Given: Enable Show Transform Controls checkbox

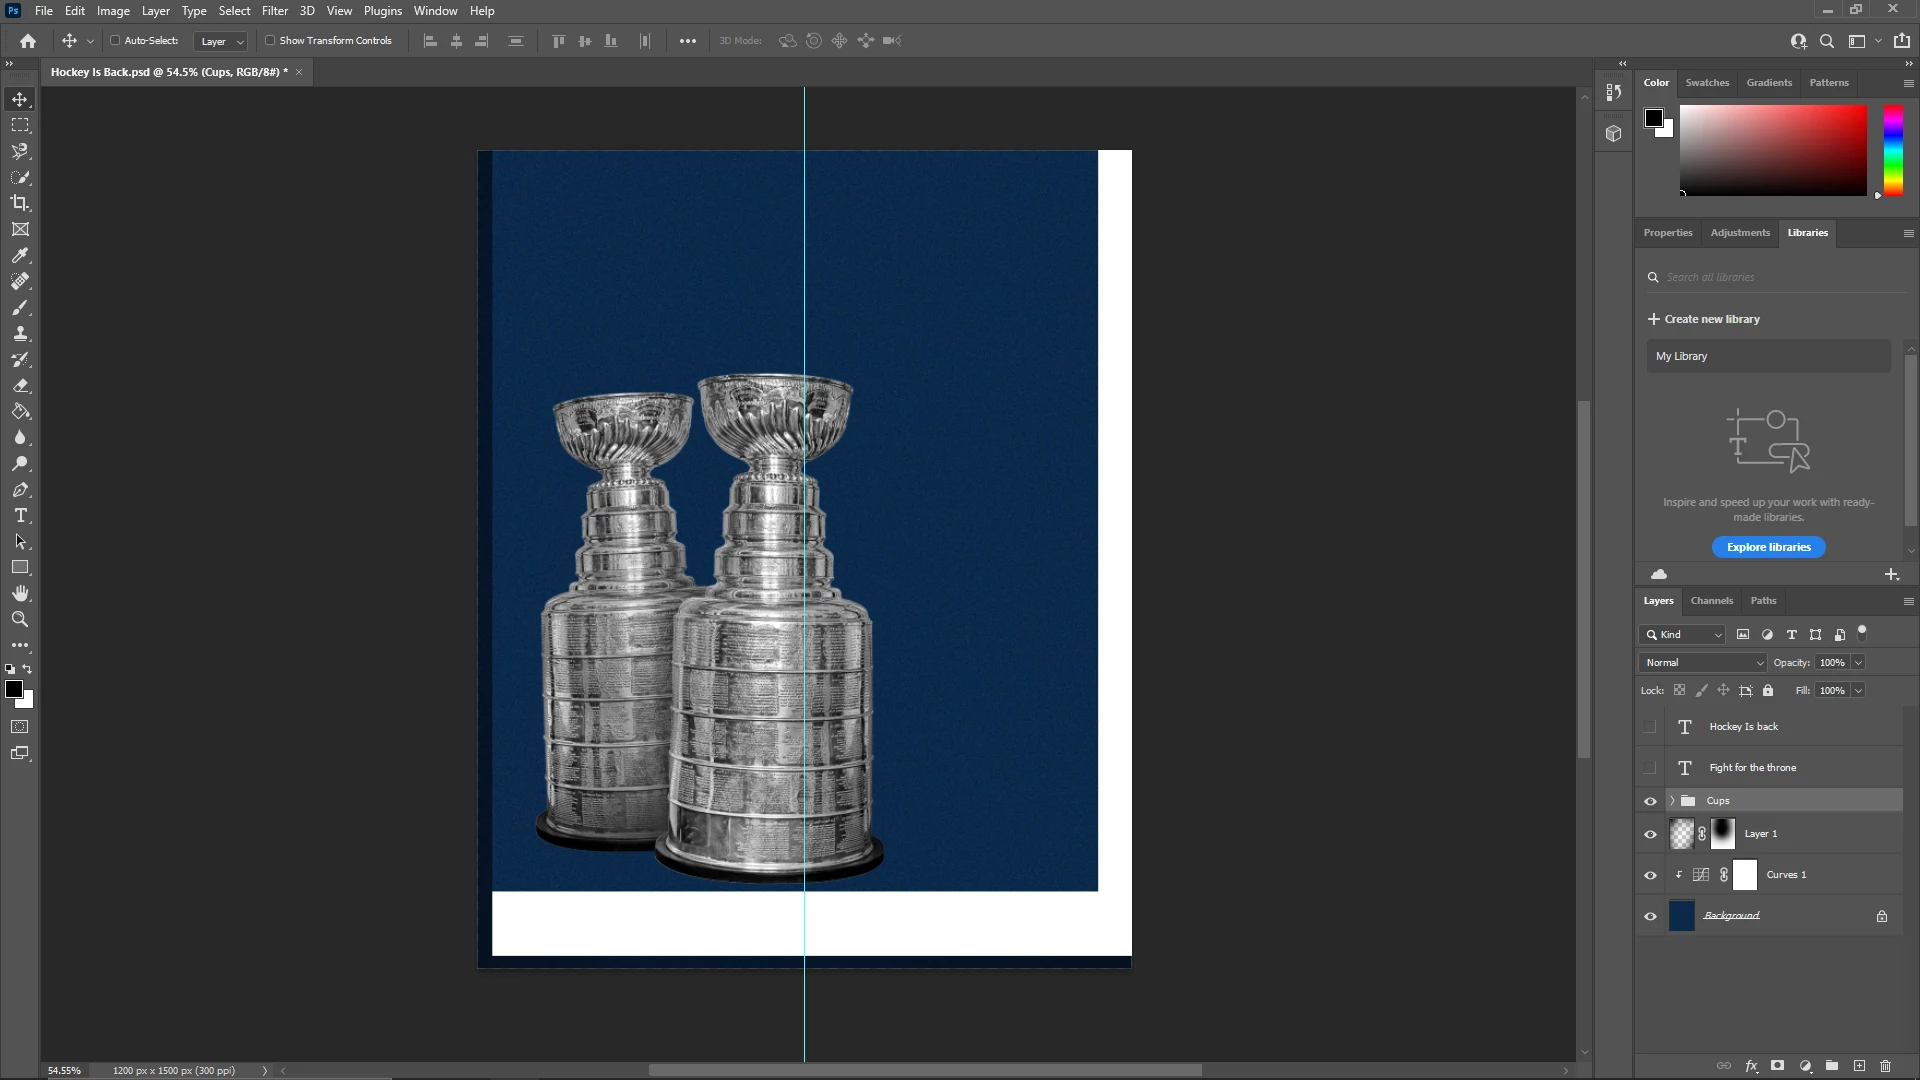Looking at the screenshot, I should pyautogui.click(x=270, y=41).
